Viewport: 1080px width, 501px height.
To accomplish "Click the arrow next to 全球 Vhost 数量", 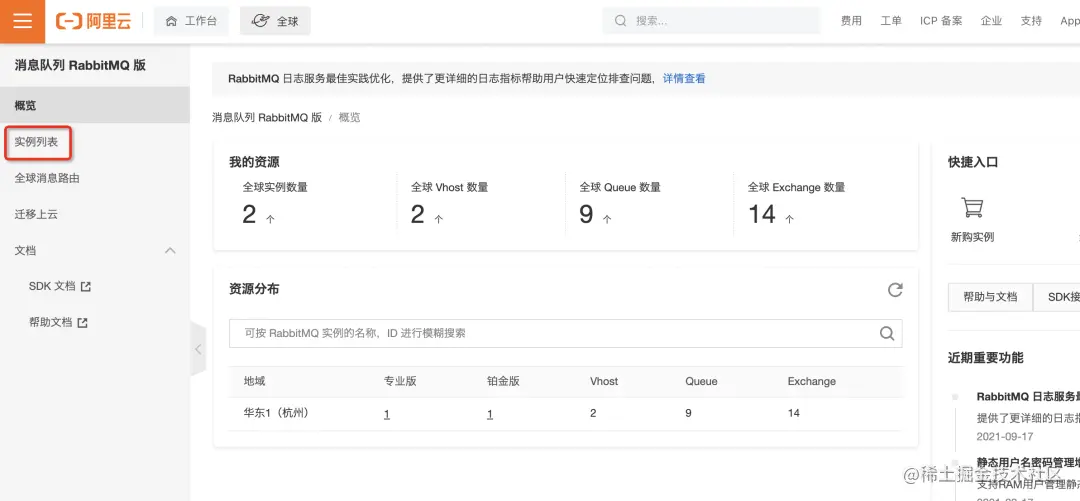I will (439, 219).
